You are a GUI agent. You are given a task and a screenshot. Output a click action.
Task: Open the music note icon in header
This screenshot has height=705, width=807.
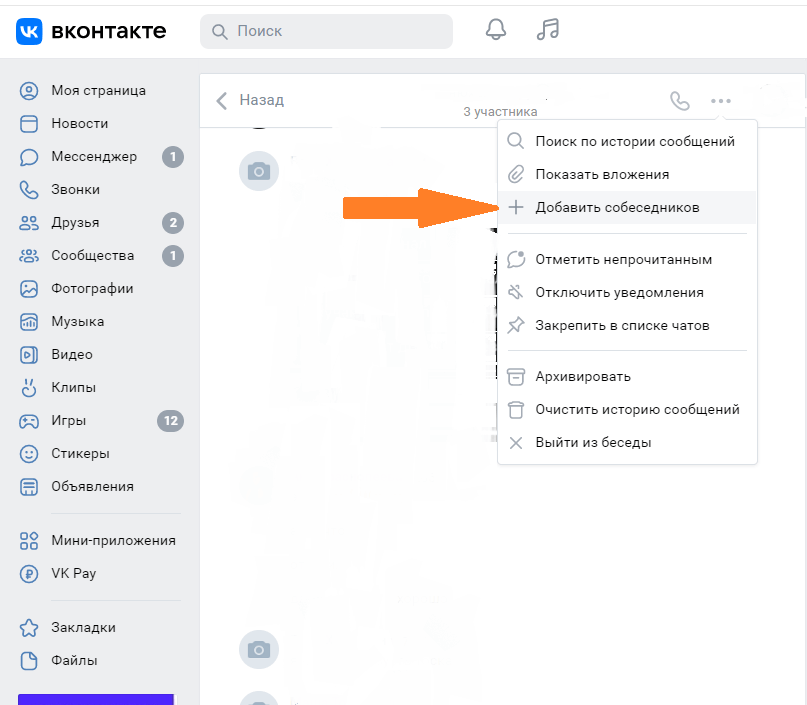point(547,30)
